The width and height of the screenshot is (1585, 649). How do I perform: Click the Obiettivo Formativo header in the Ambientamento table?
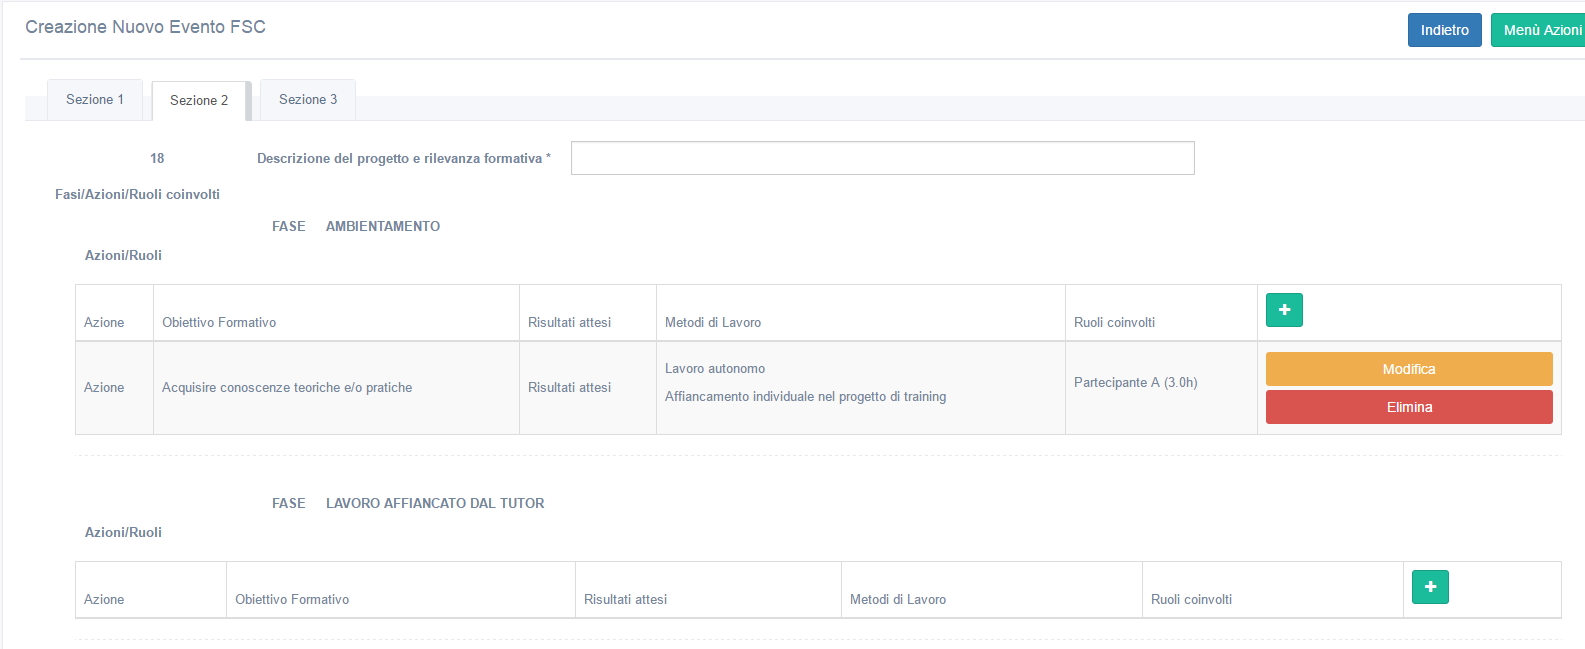219,323
